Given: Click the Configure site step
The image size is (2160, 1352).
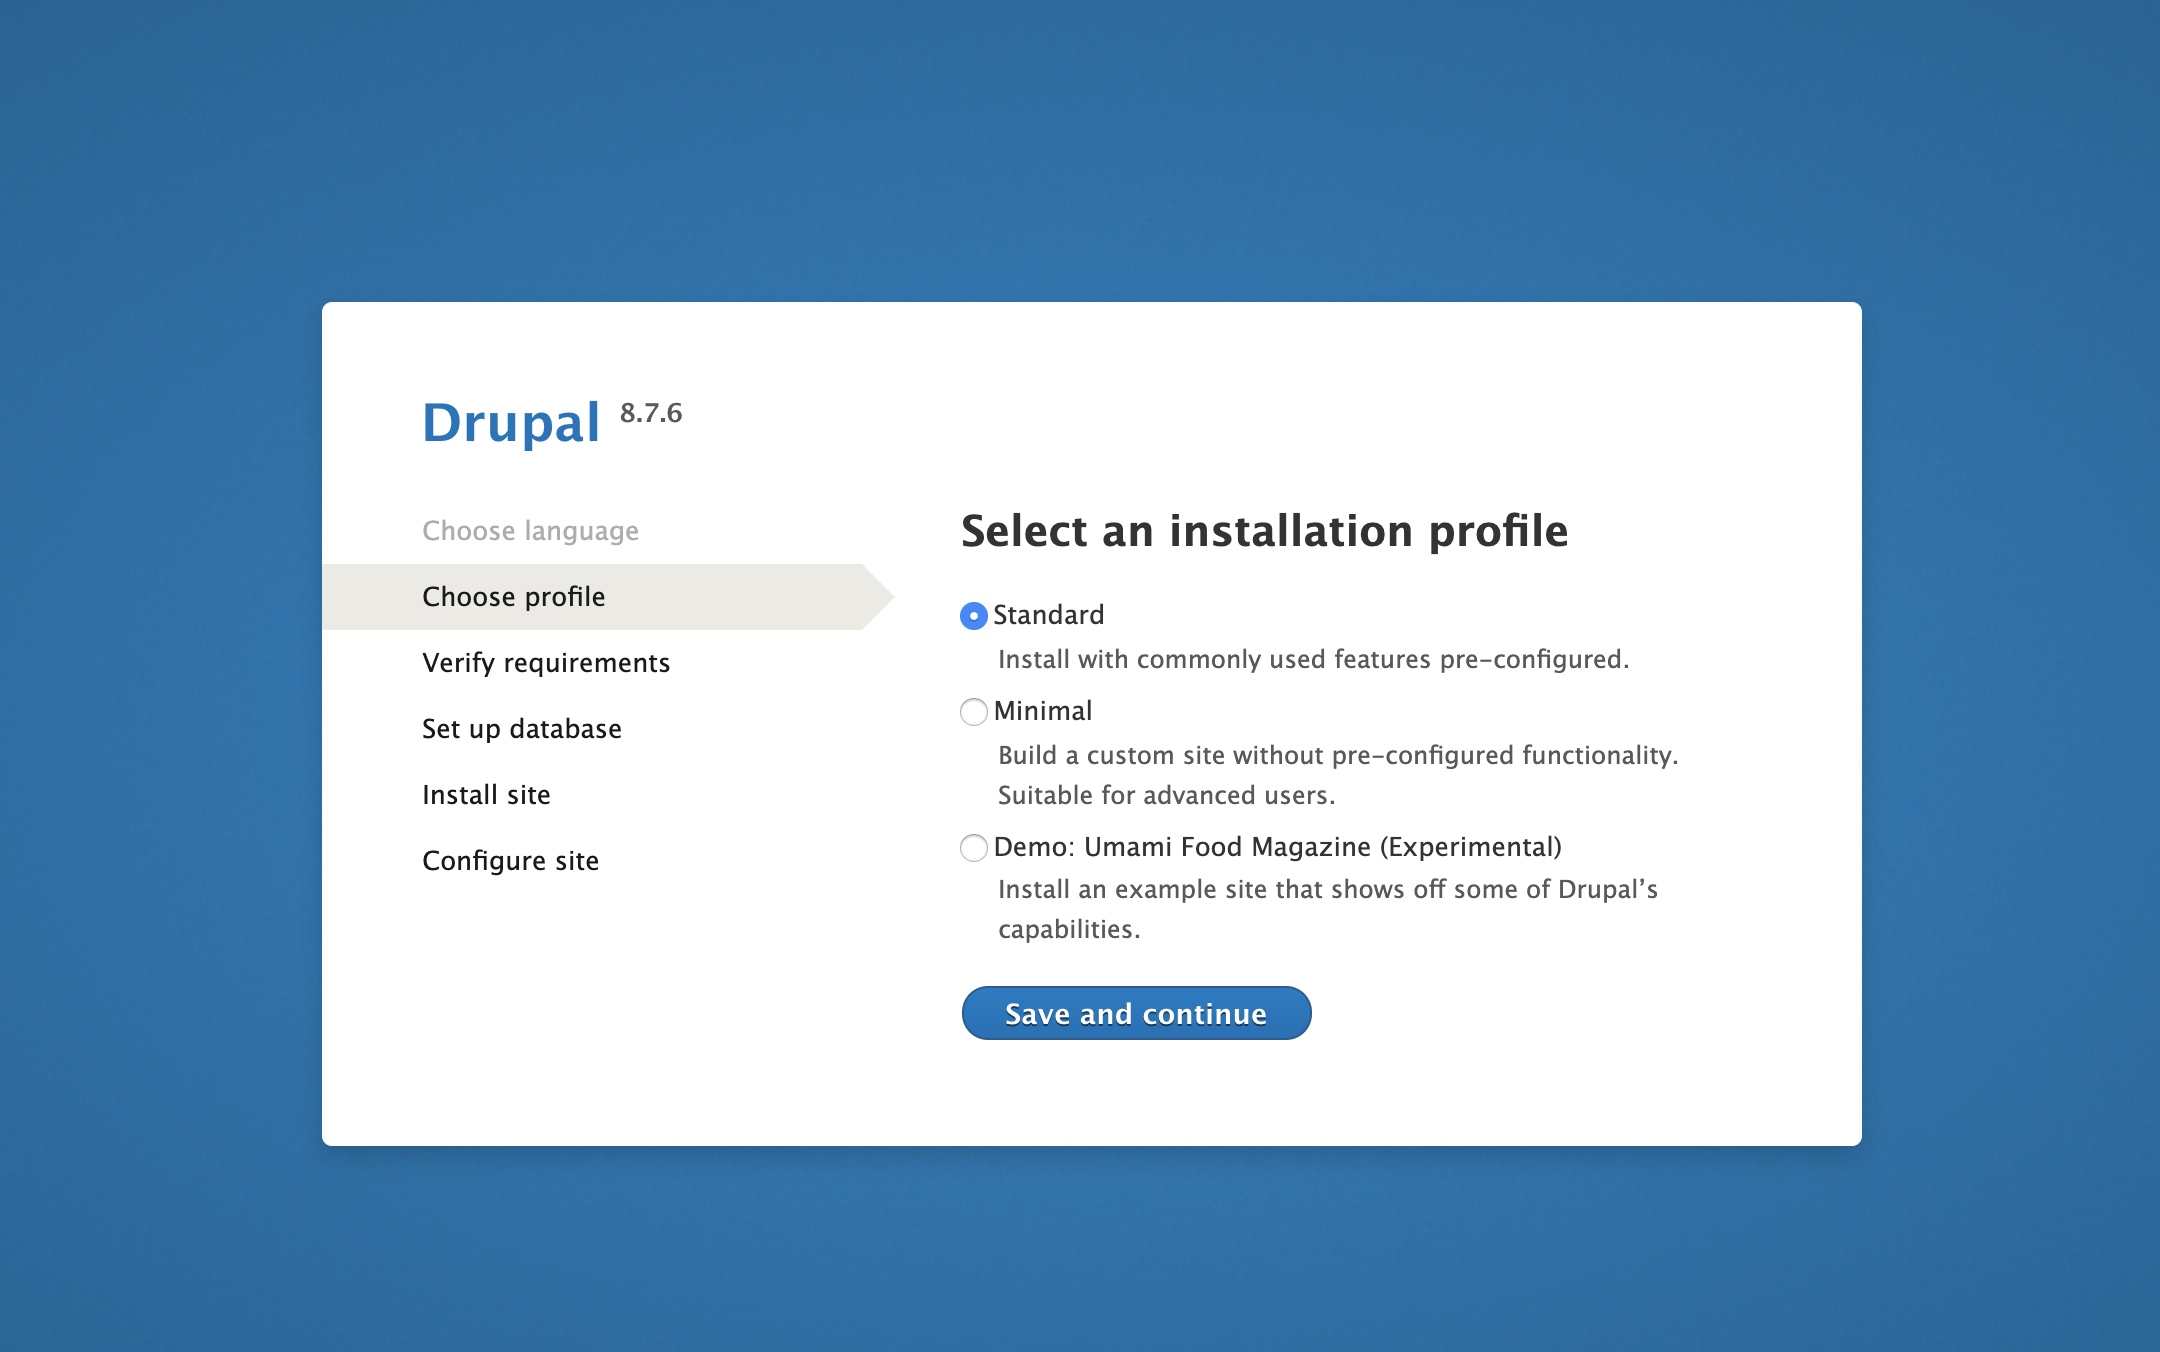Looking at the screenshot, I should coord(510,861).
